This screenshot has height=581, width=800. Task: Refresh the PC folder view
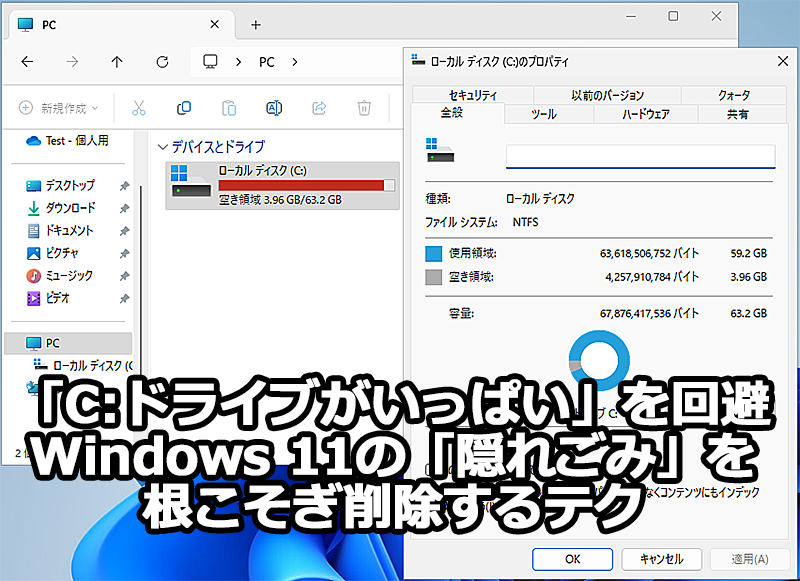(162, 62)
